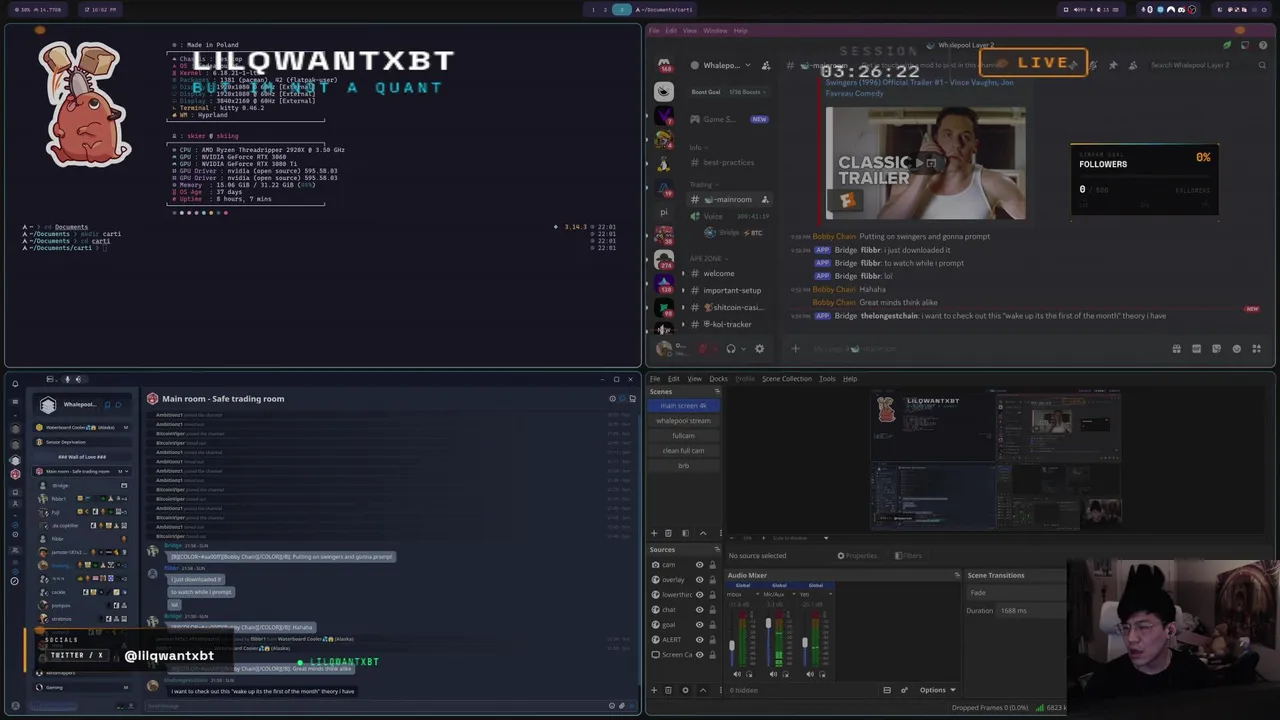
Task: Open the Swingers Official Trailer link
Action: [920, 88]
